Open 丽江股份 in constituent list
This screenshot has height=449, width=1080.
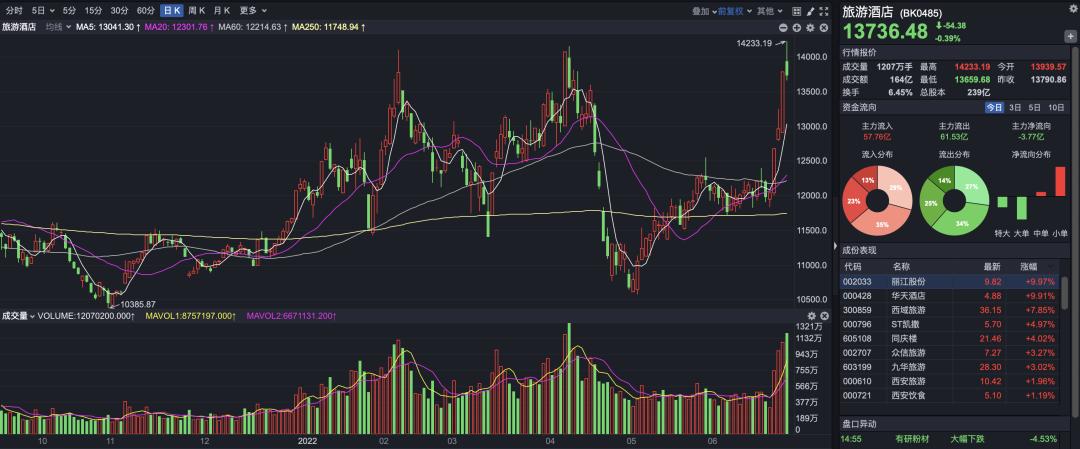coord(909,282)
